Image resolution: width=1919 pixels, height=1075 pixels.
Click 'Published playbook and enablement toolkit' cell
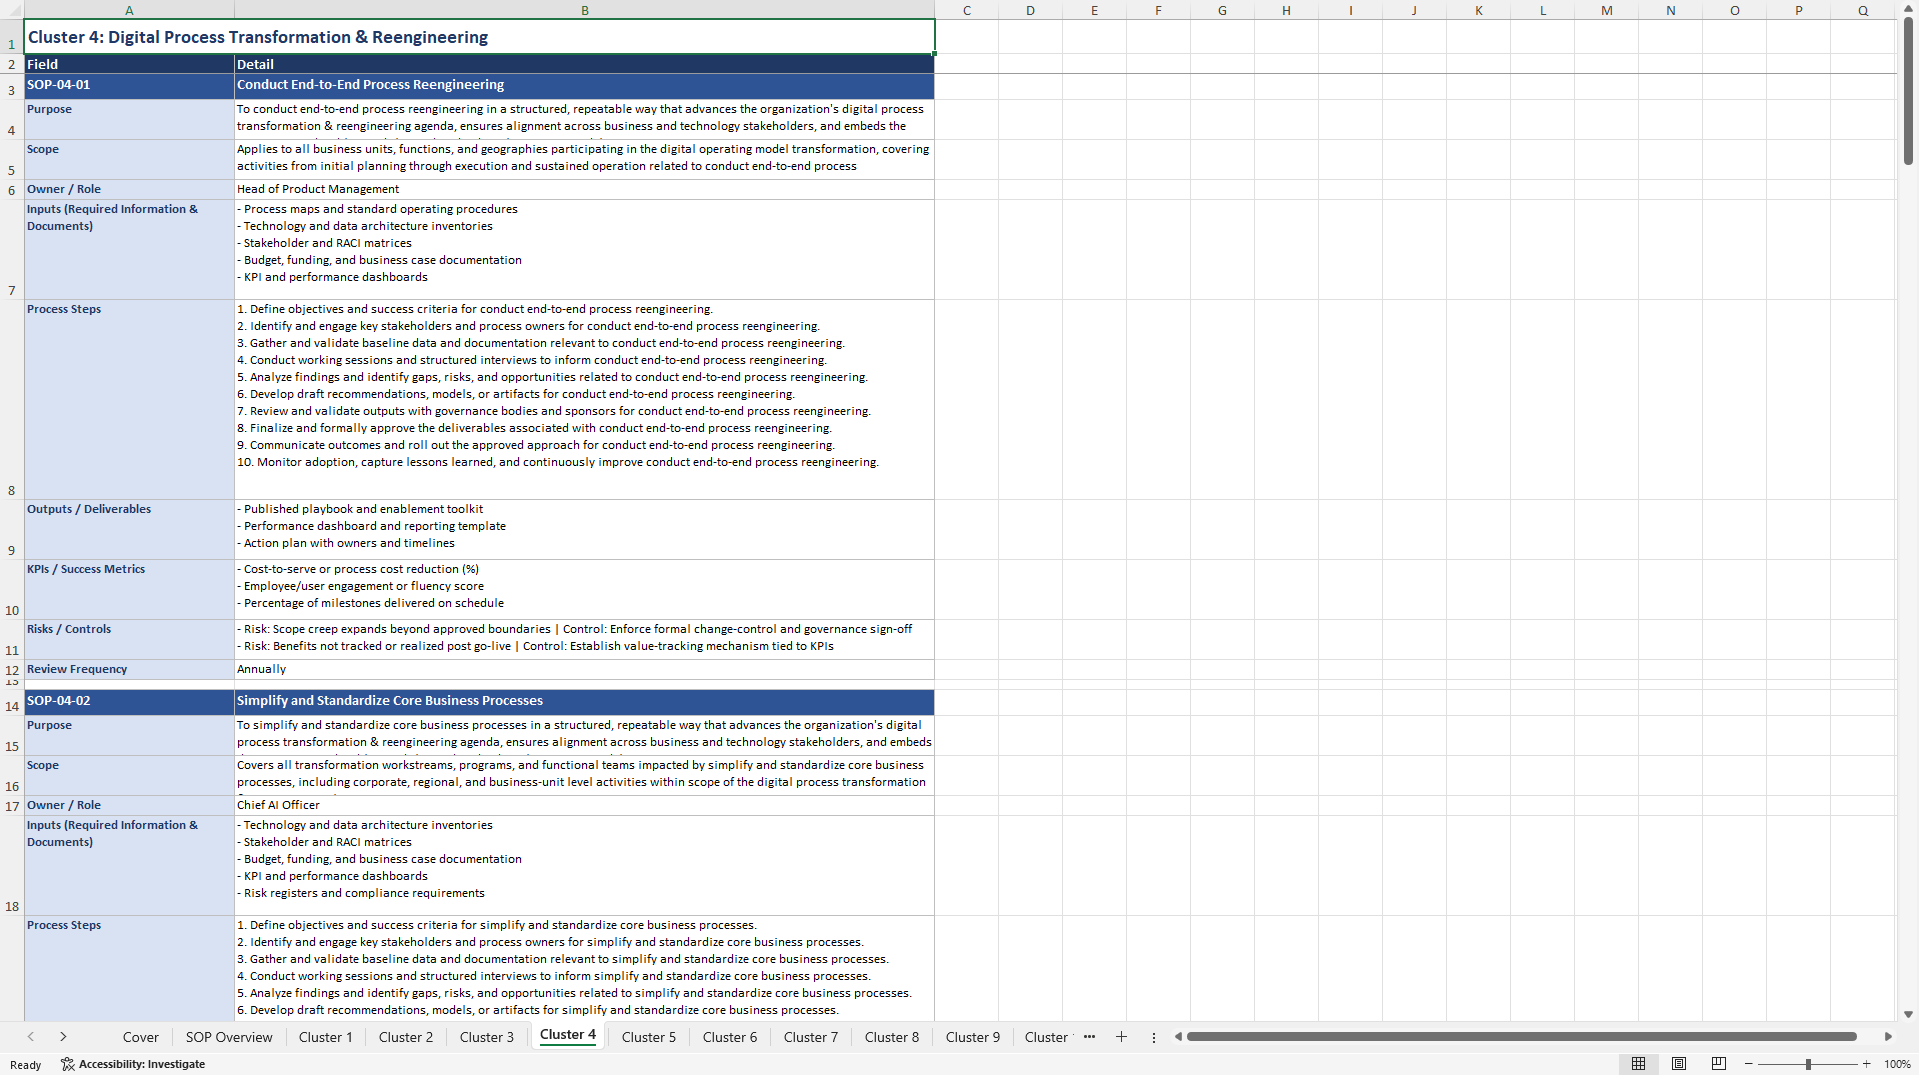pyautogui.click(x=585, y=529)
